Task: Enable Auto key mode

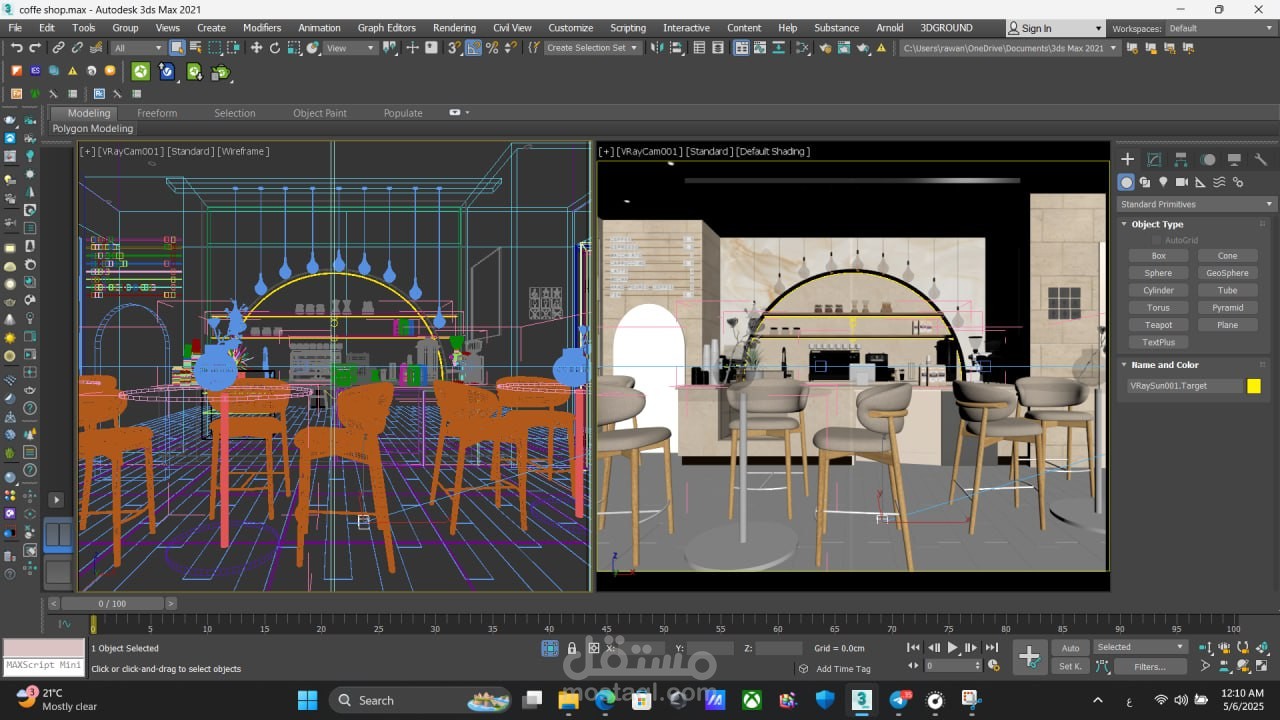Action: [1071, 648]
